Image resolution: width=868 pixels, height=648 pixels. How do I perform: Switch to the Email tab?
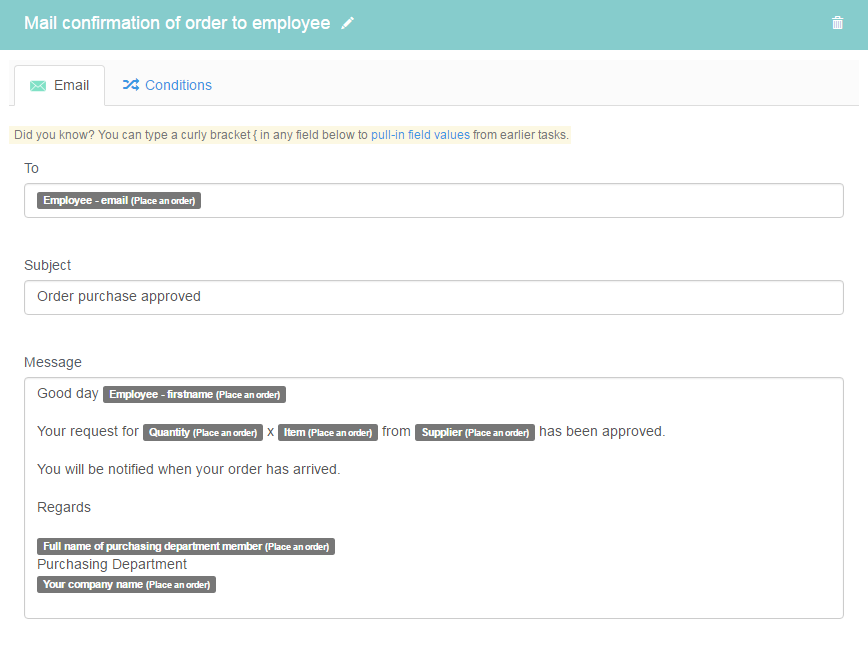pos(60,85)
